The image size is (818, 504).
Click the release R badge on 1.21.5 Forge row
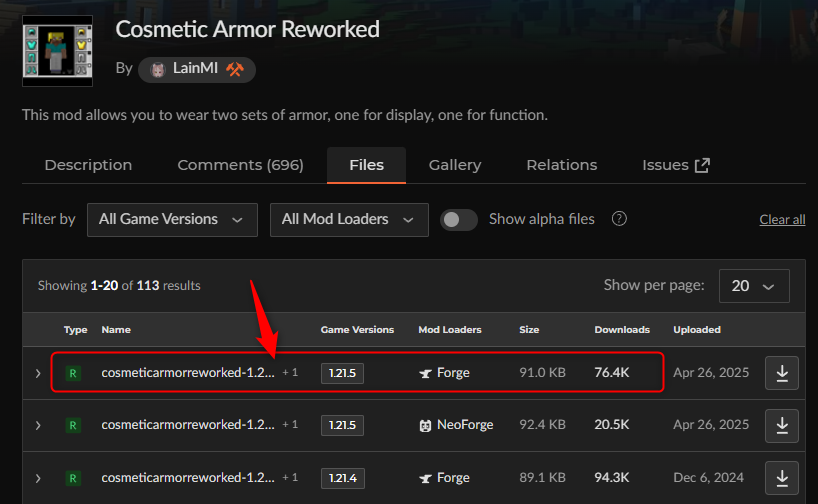click(x=73, y=373)
